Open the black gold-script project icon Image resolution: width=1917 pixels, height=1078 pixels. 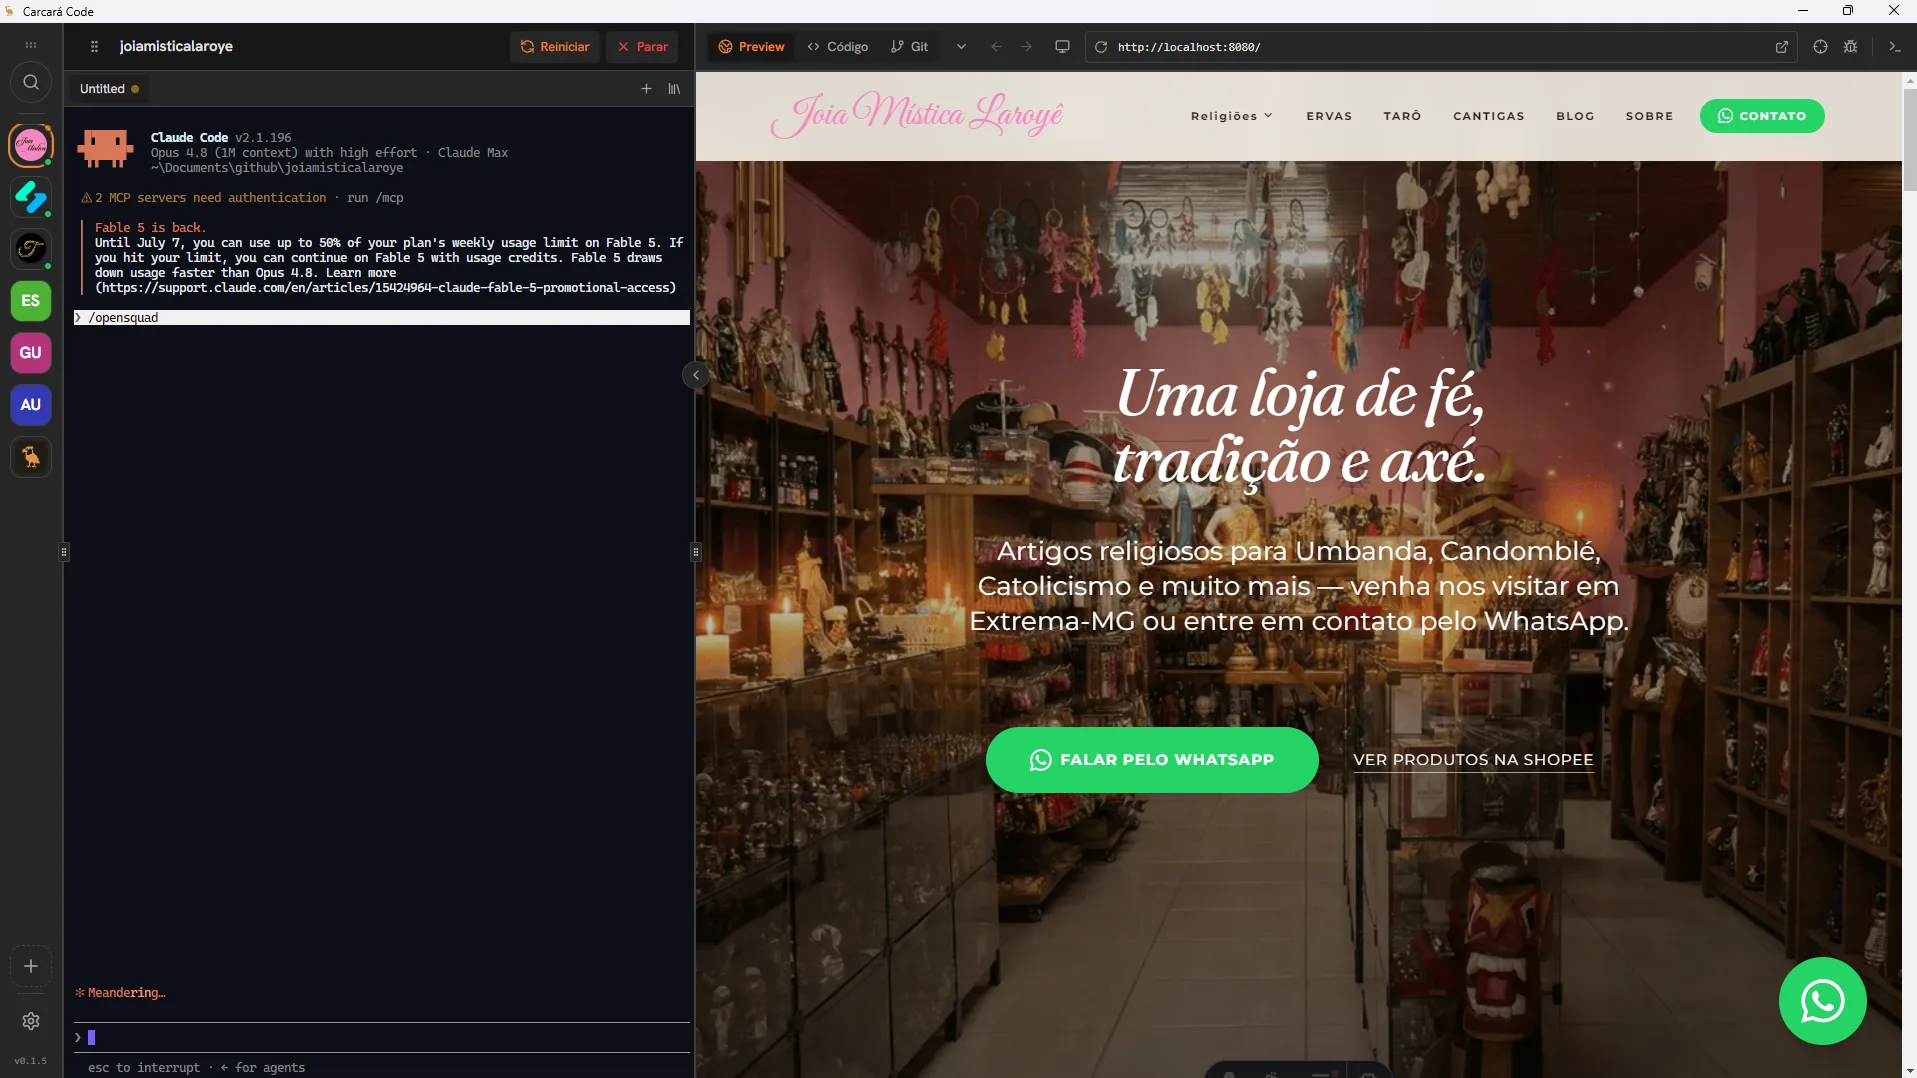coord(31,249)
